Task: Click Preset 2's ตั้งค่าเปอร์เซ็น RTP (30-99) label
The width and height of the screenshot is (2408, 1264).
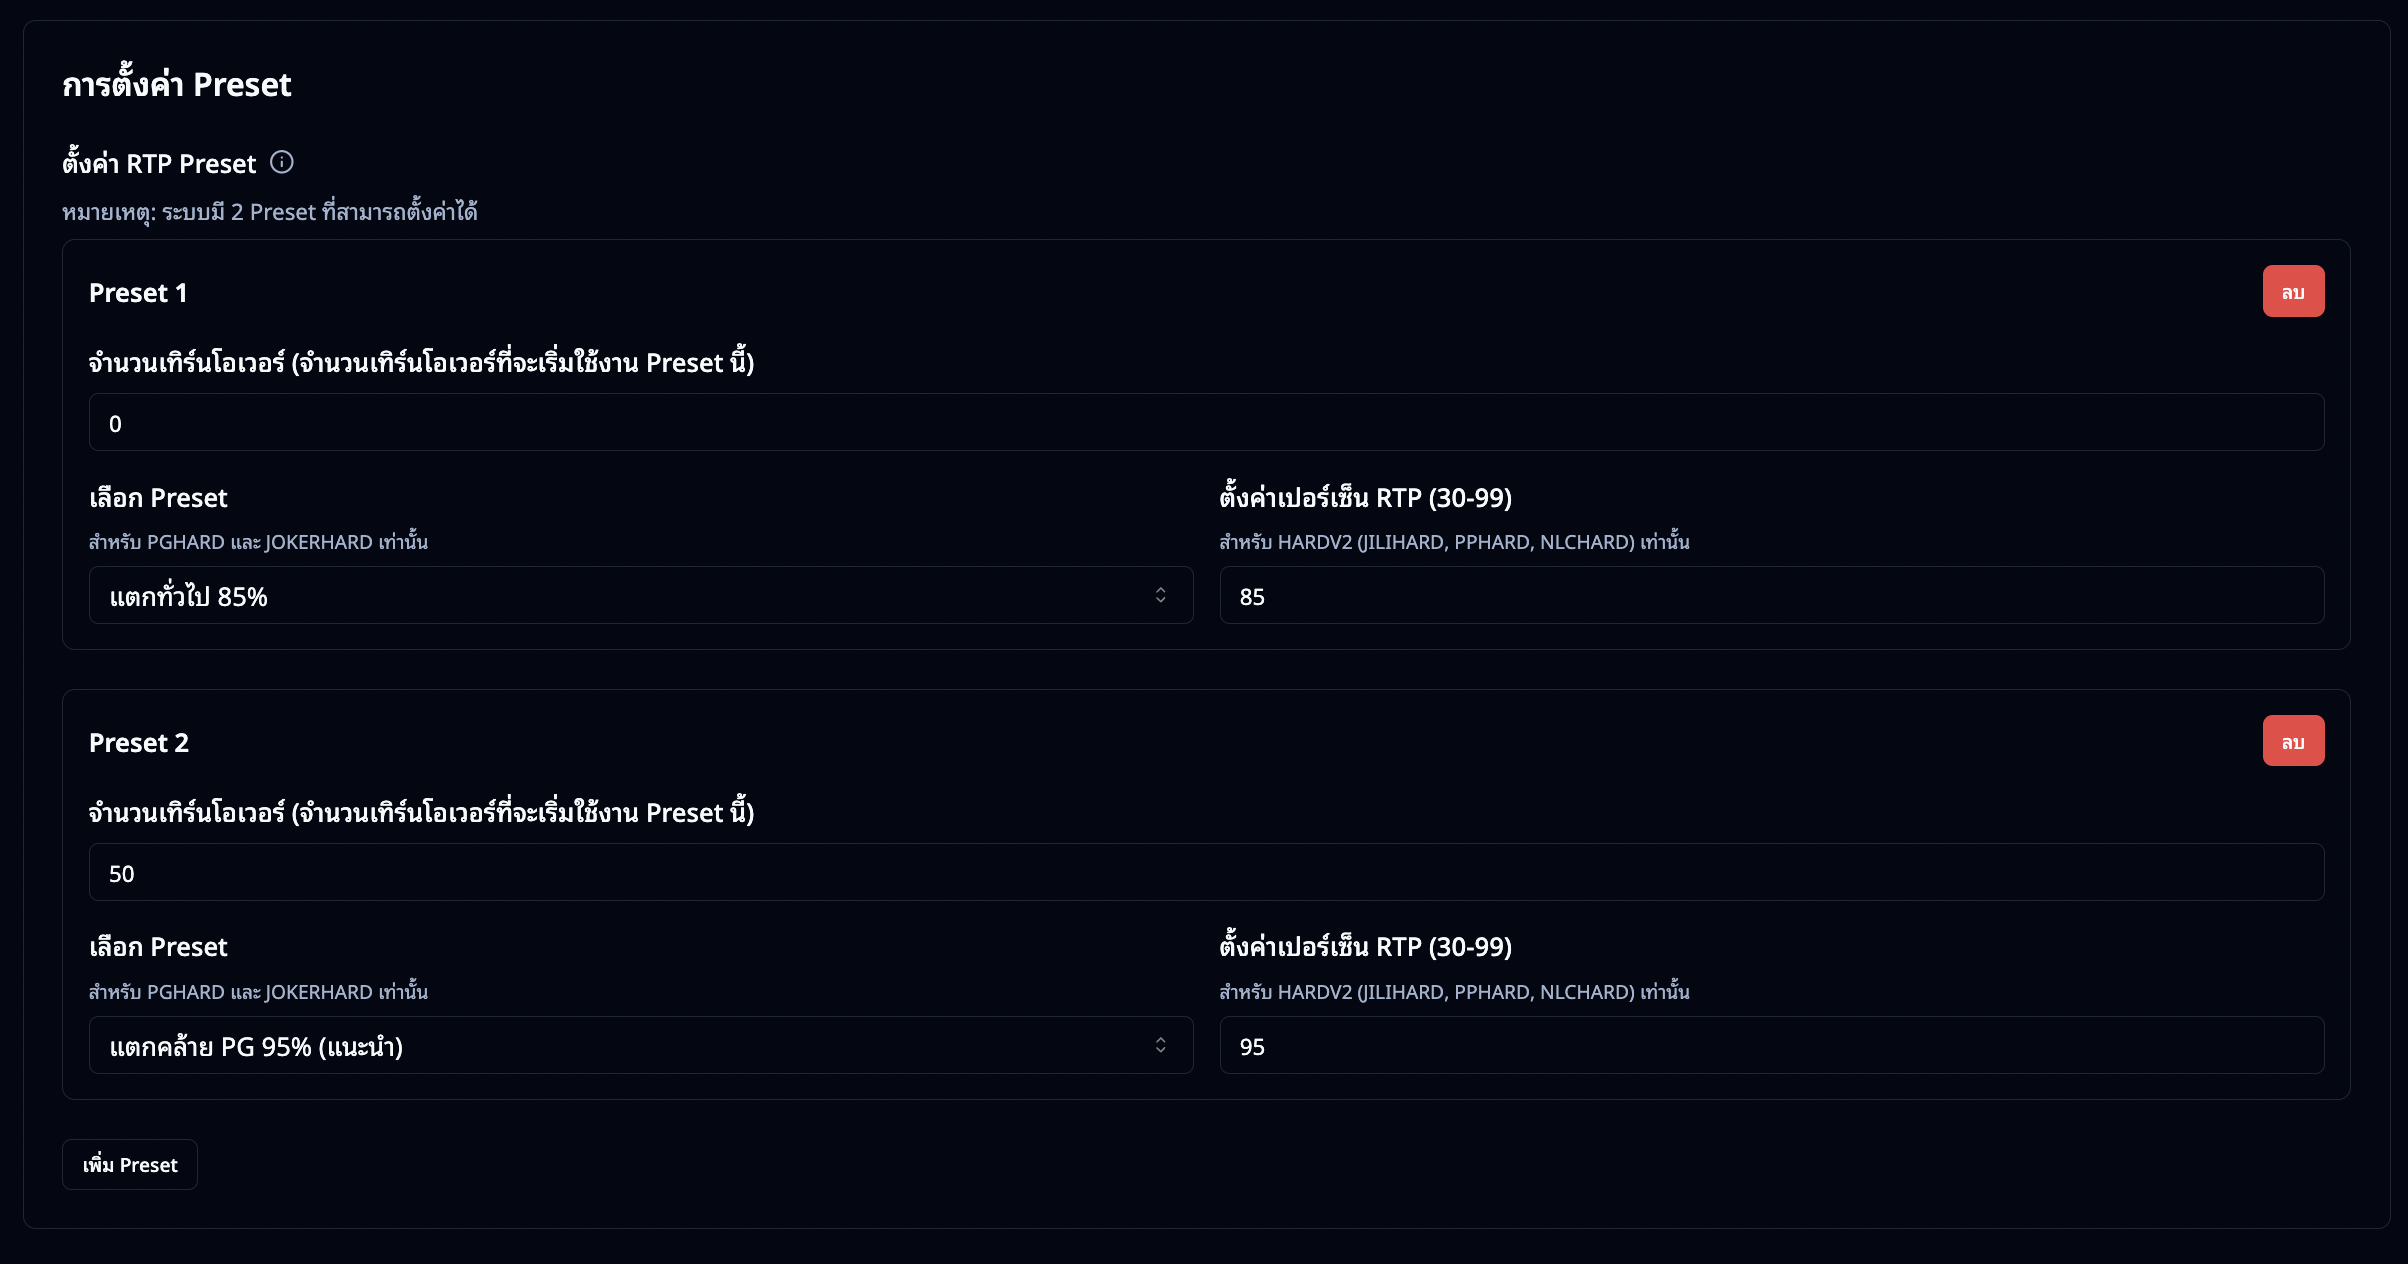Action: [1365, 947]
